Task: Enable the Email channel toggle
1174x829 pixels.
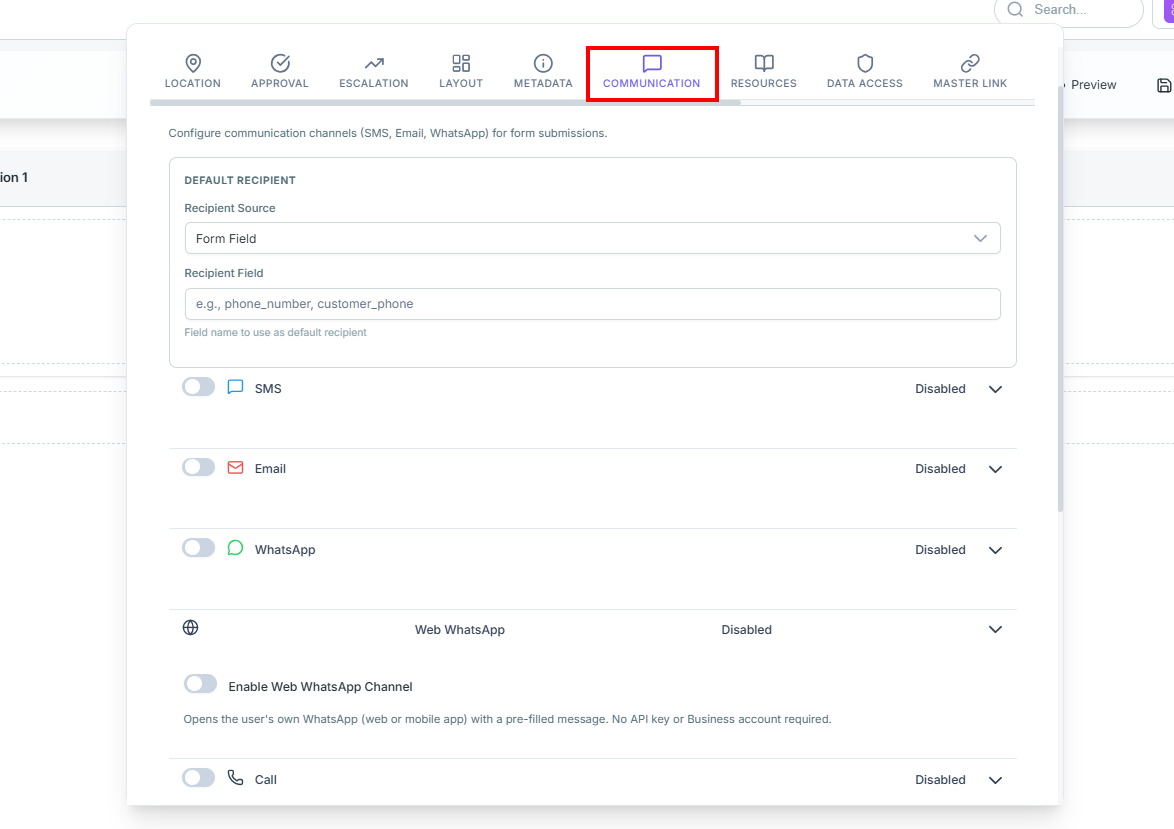Action: point(198,467)
